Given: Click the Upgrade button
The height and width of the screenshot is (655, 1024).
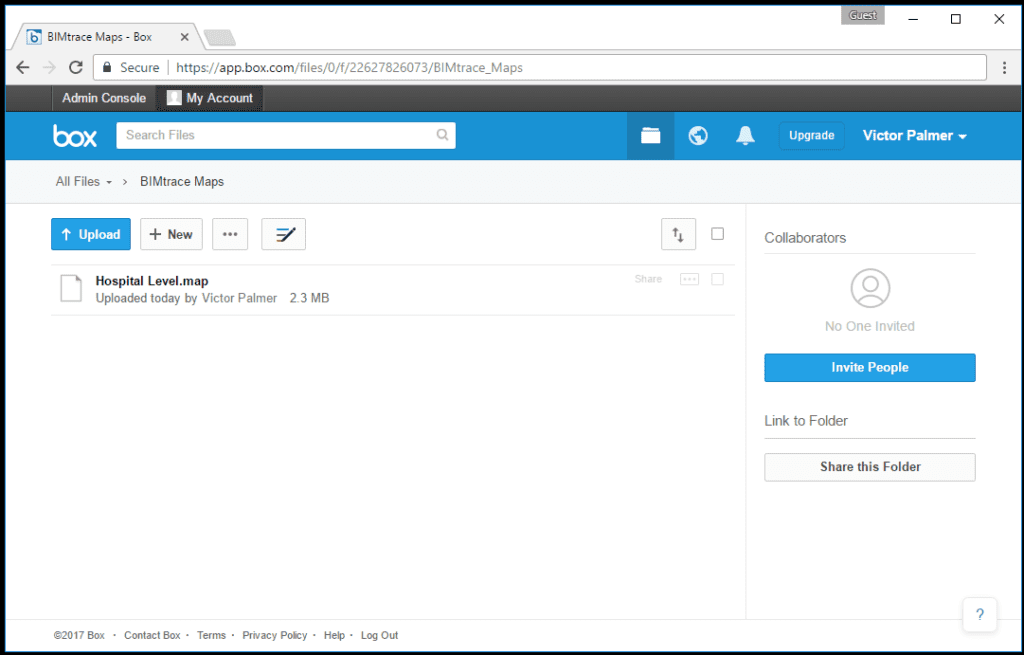Looking at the screenshot, I should [x=812, y=136].
